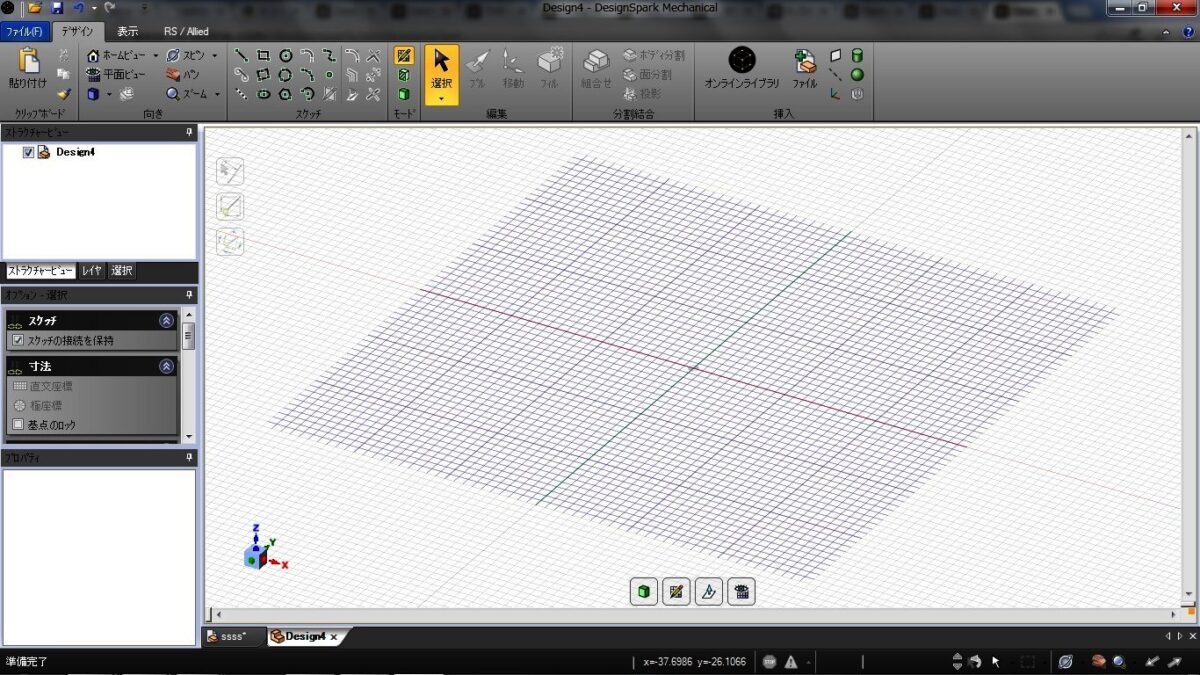Collapse the スケッチ options section
1200x675 pixels.
pos(166,320)
